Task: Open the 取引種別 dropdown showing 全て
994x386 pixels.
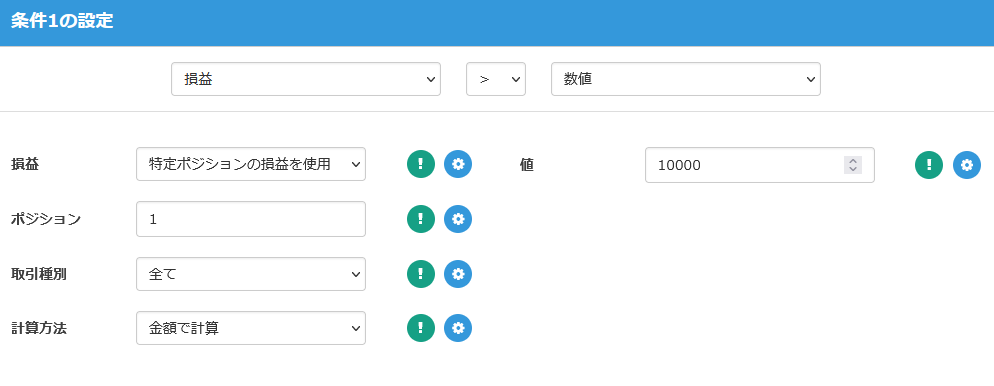Action: point(251,274)
